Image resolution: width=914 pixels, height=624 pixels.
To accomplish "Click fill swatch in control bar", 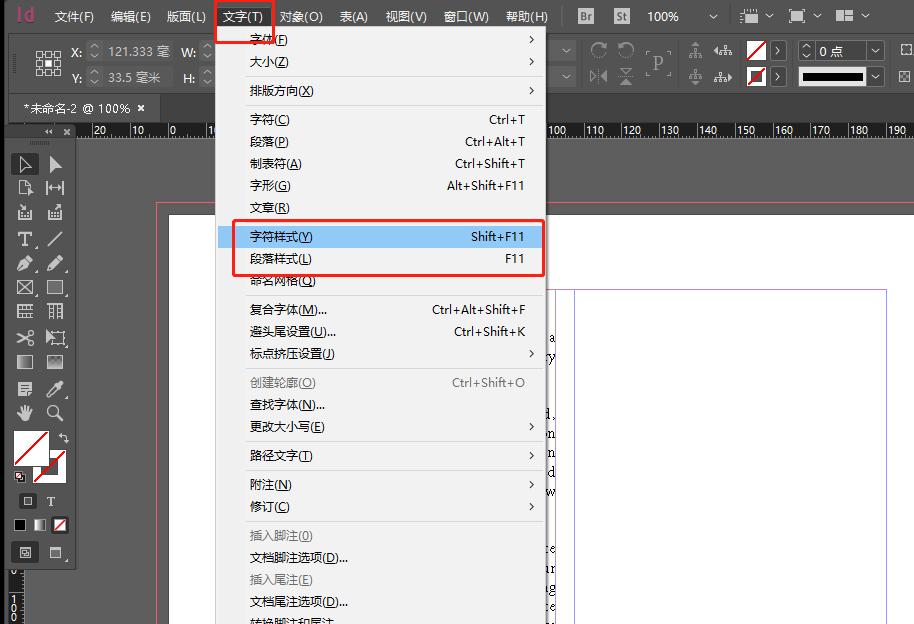I will (756, 51).
